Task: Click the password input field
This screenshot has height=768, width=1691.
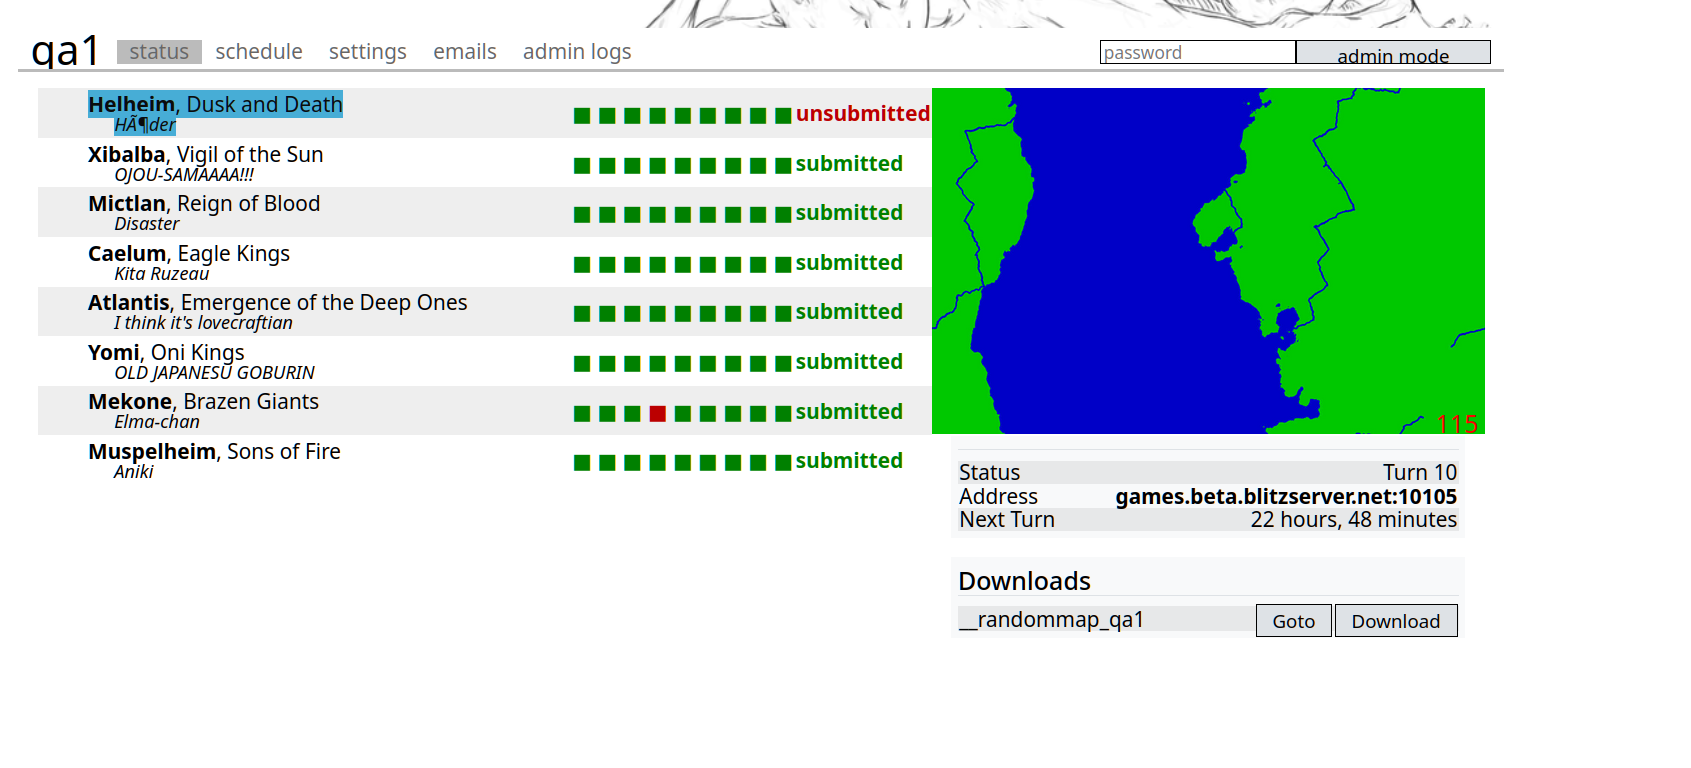Action: [x=1197, y=53]
